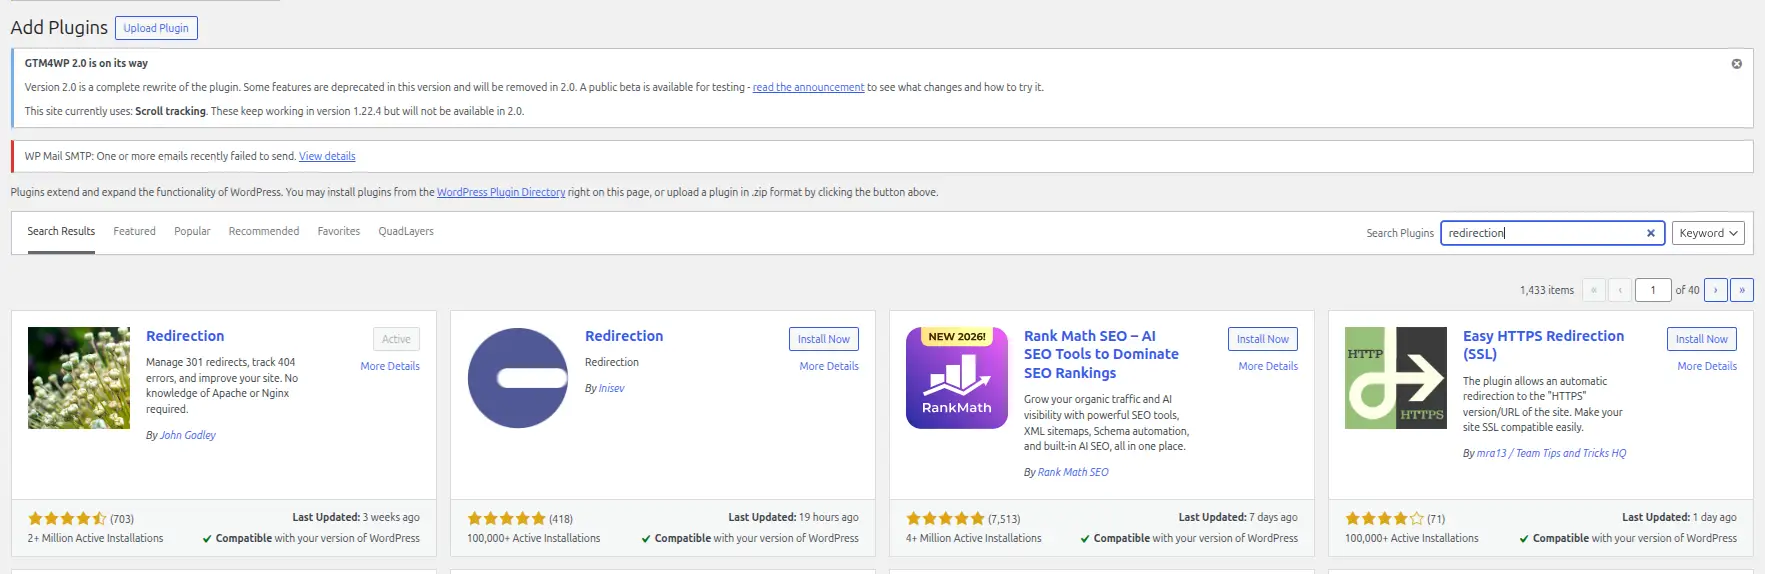This screenshot has width=1765, height=574.
Task: Open Easy HTTPS Redirection plugin icon
Action: (1396, 378)
